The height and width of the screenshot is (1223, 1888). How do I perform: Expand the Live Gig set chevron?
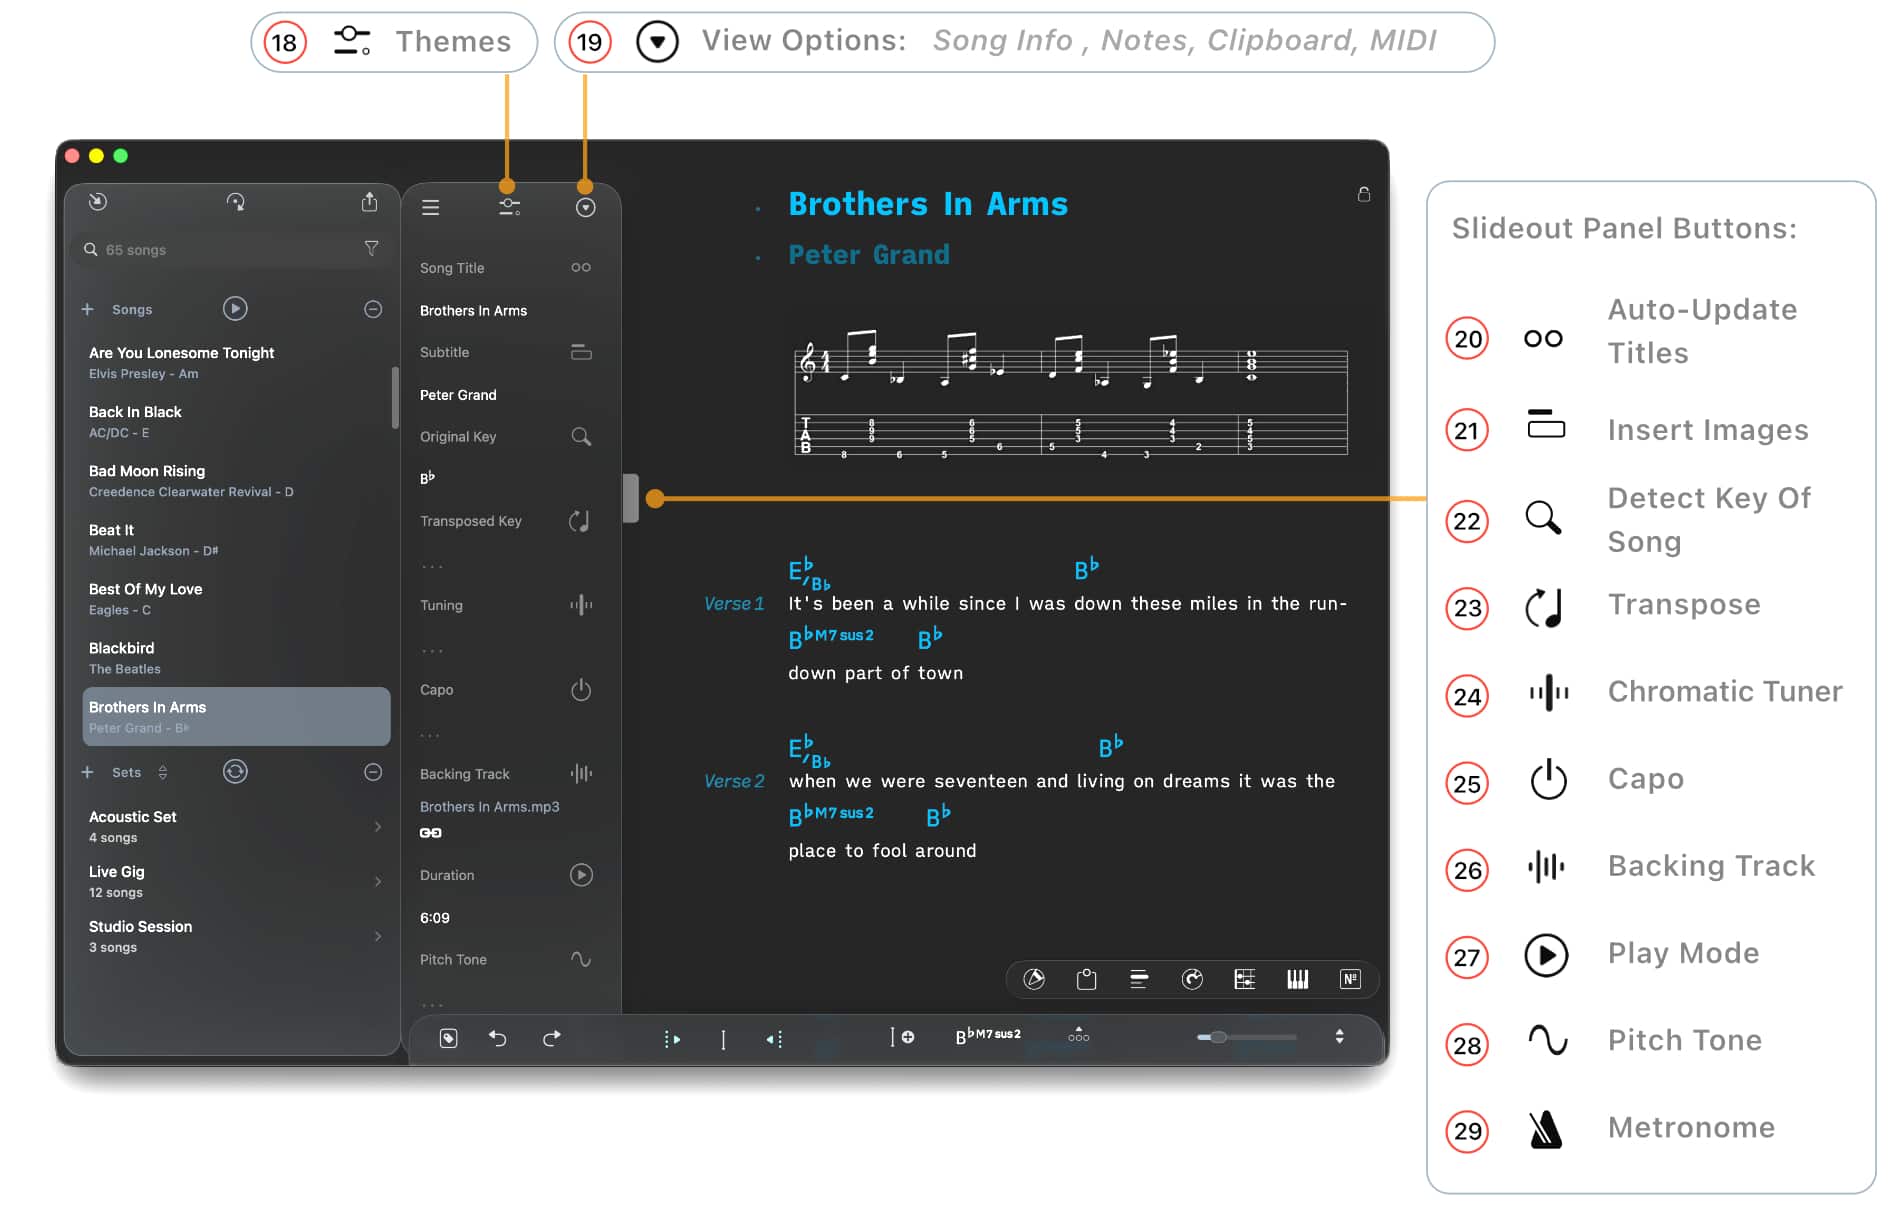[378, 881]
